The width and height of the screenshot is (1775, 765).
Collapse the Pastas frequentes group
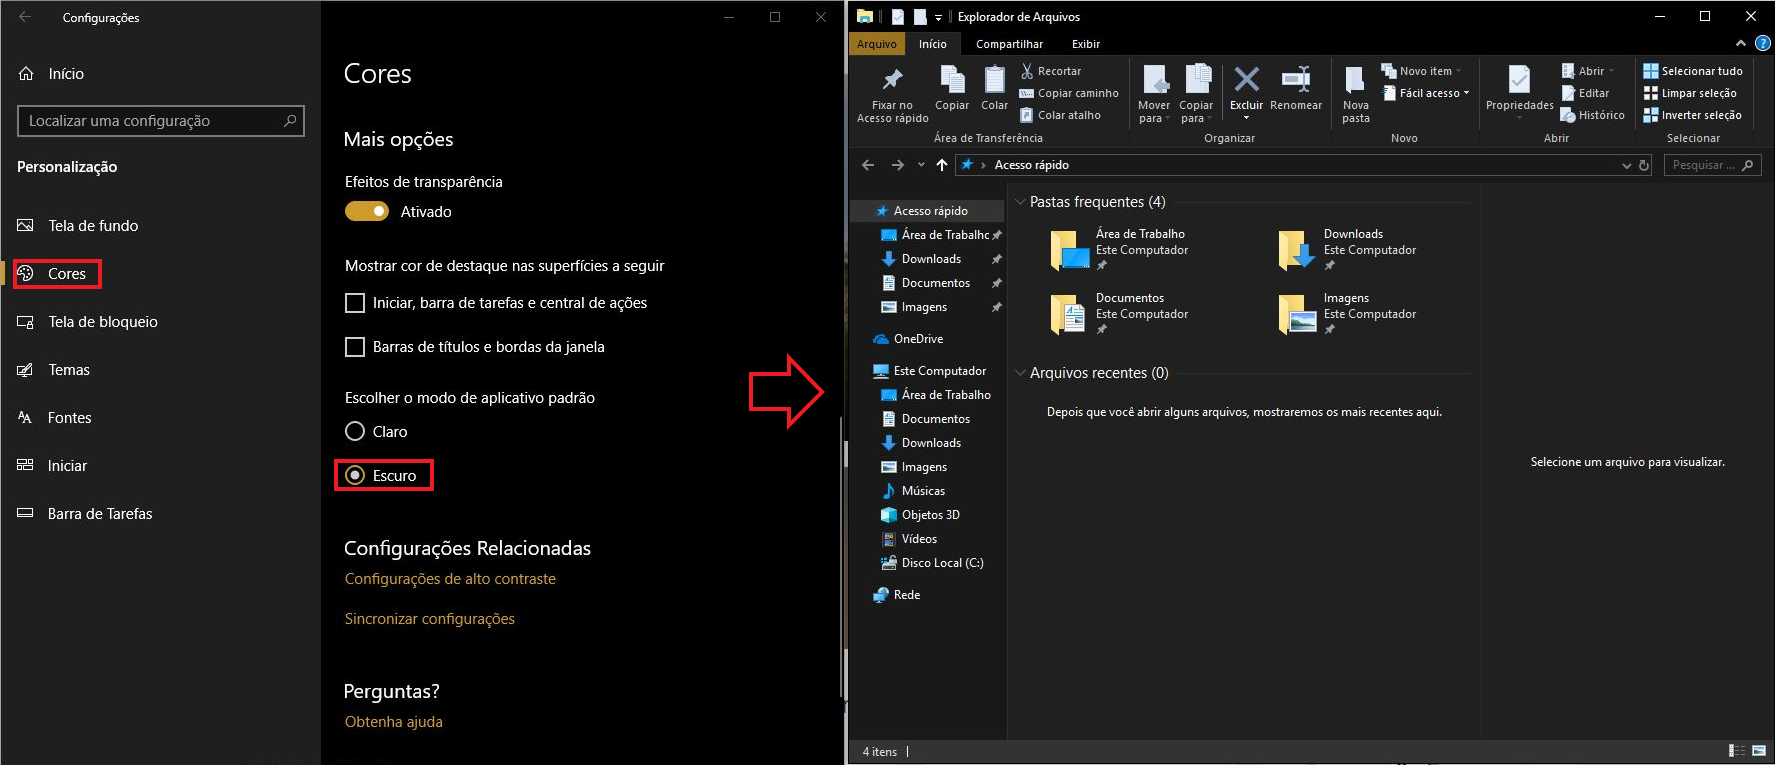1020,202
